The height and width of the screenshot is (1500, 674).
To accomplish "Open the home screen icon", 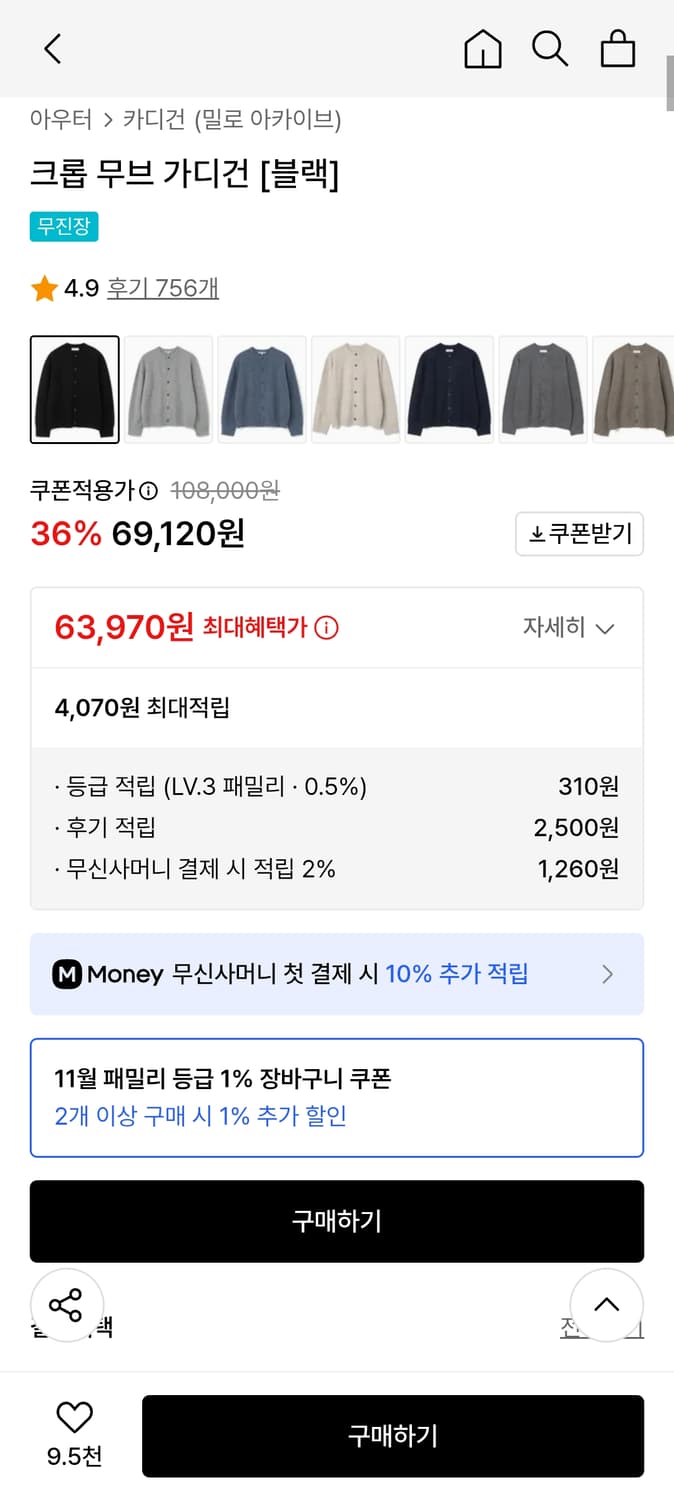I will (x=483, y=48).
